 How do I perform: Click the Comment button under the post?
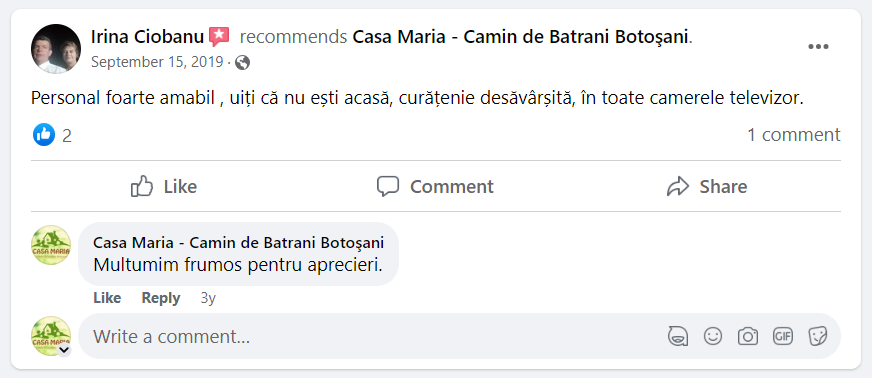[x=435, y=186]
